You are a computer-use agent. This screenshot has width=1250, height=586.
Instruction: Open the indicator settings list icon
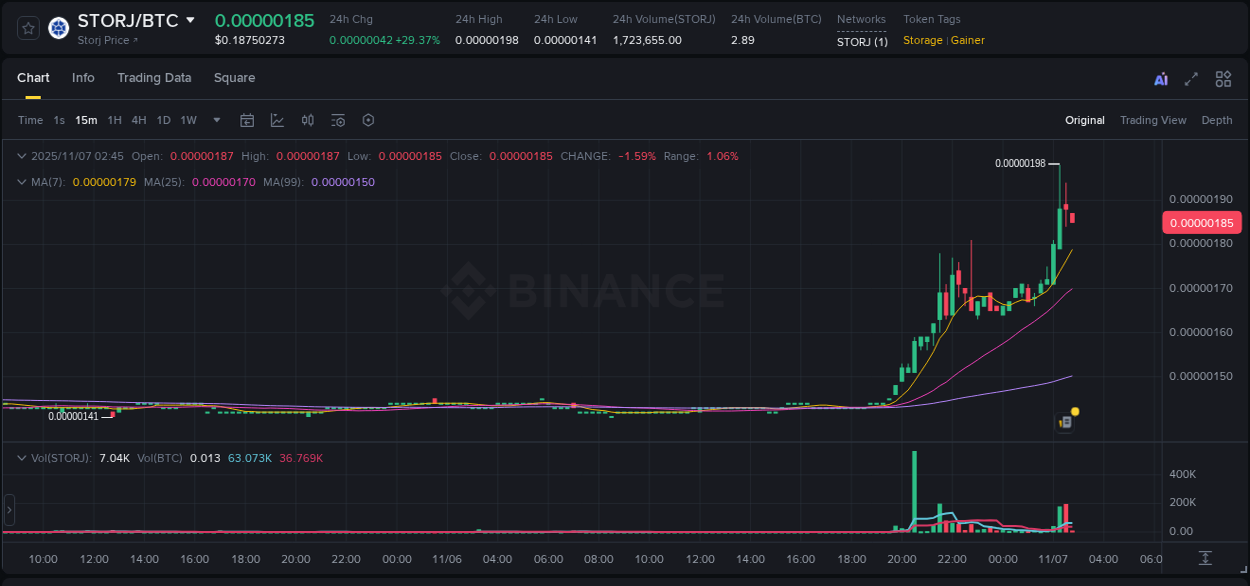pos(338,119)
